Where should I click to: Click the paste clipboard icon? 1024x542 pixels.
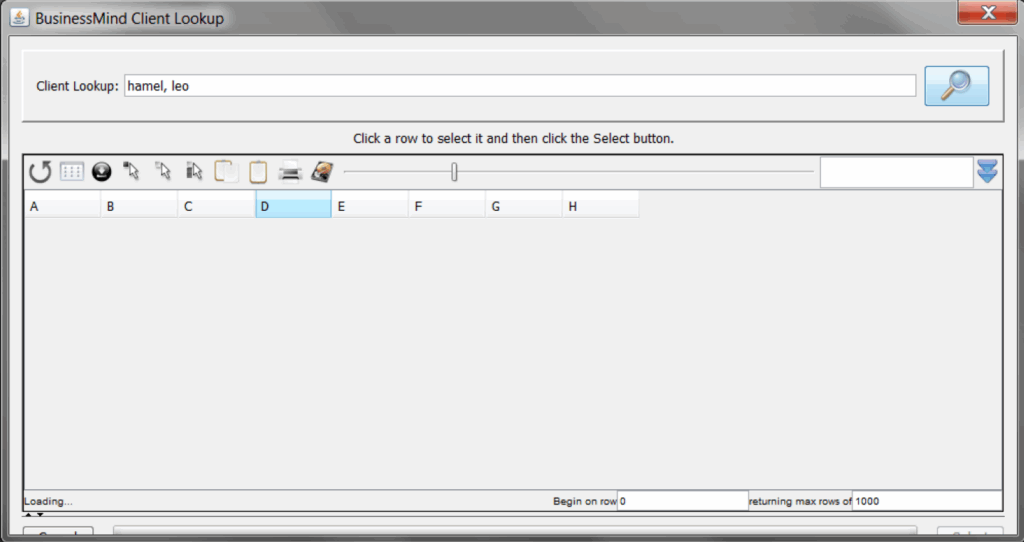click(x=258, y=172)
